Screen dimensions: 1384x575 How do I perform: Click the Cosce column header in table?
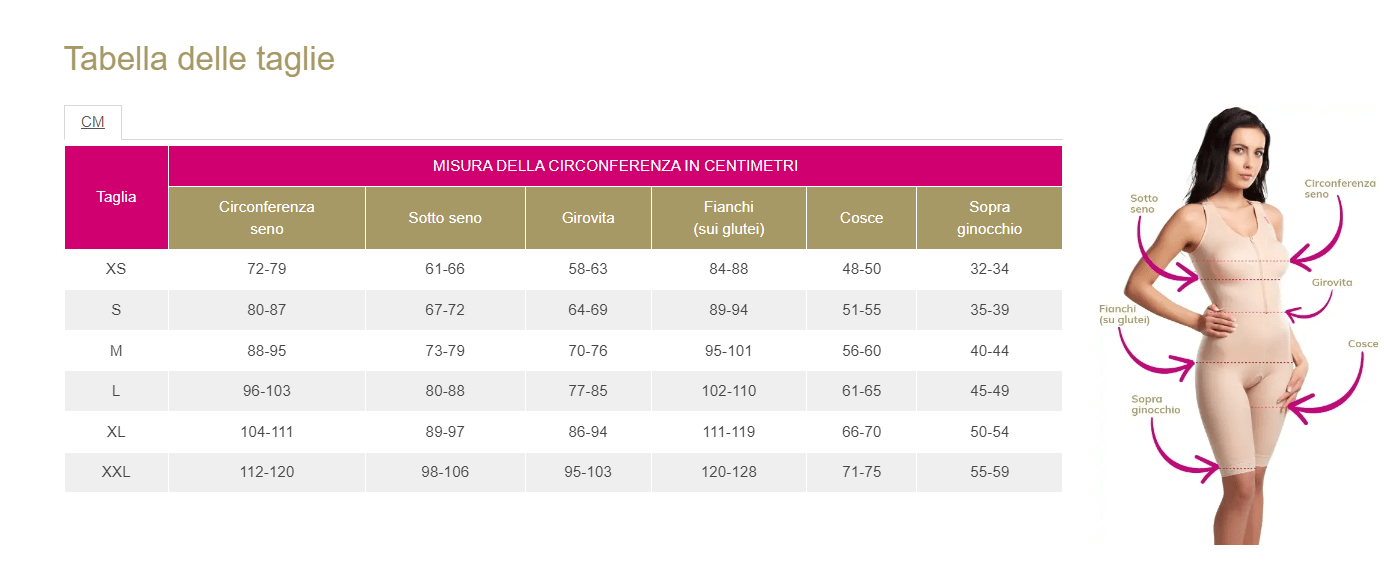pyautogui.click(x=861, y=218)
